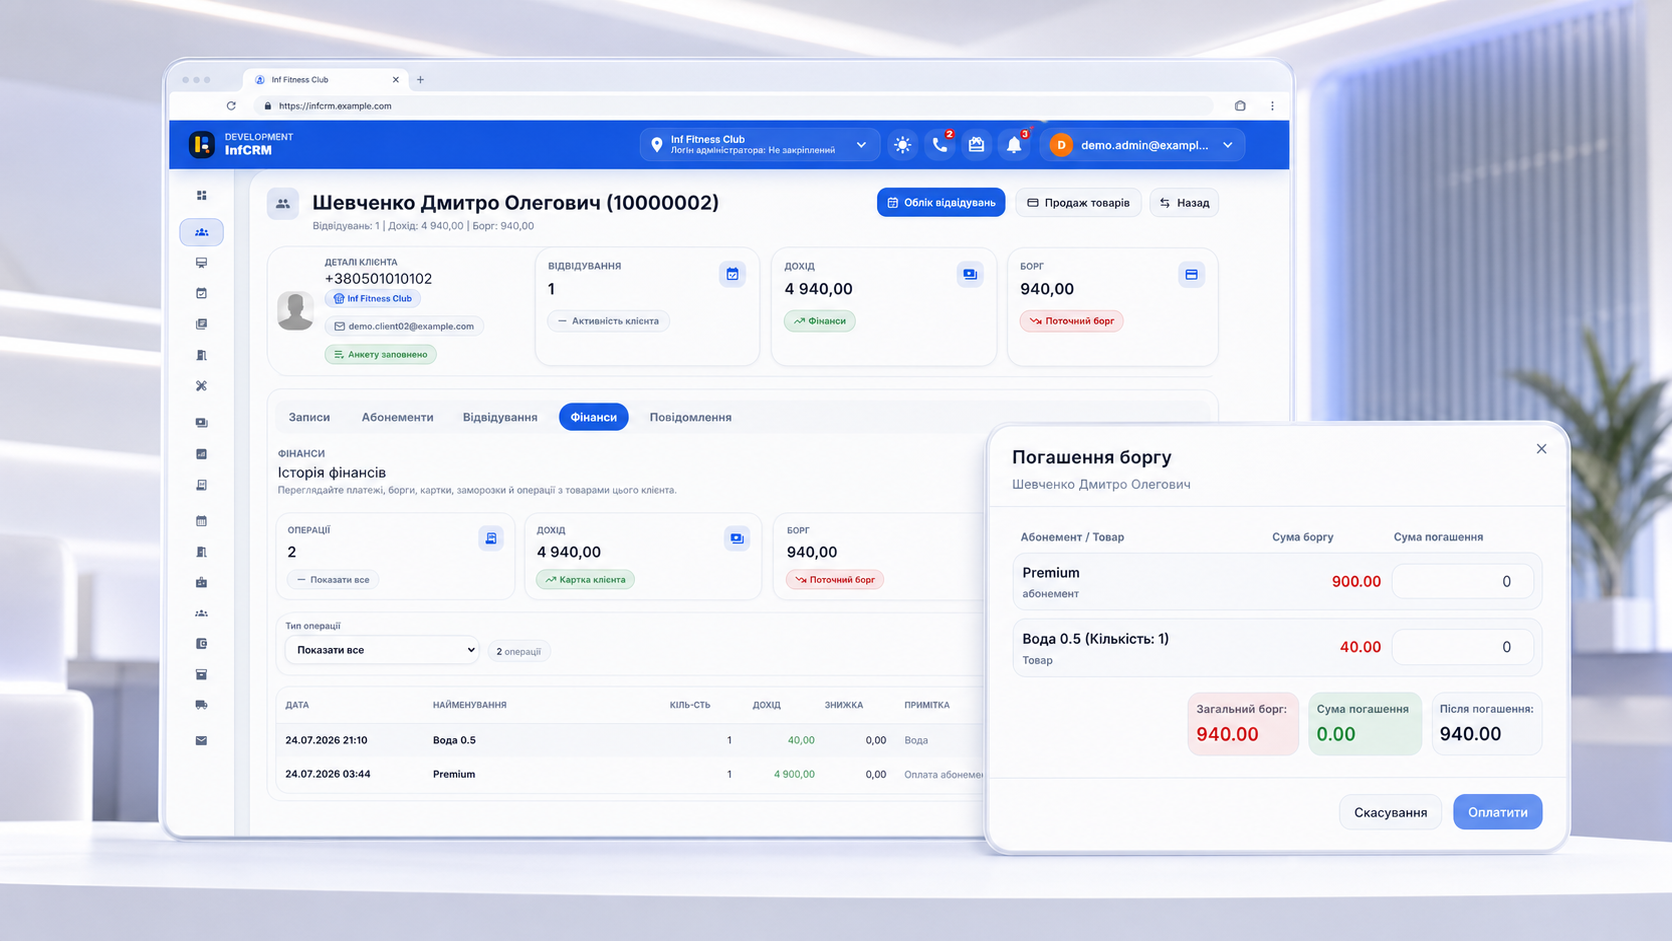Click the InfCRM logo icon
Screen dimensions: 1672x941
(x=201, y=145)
